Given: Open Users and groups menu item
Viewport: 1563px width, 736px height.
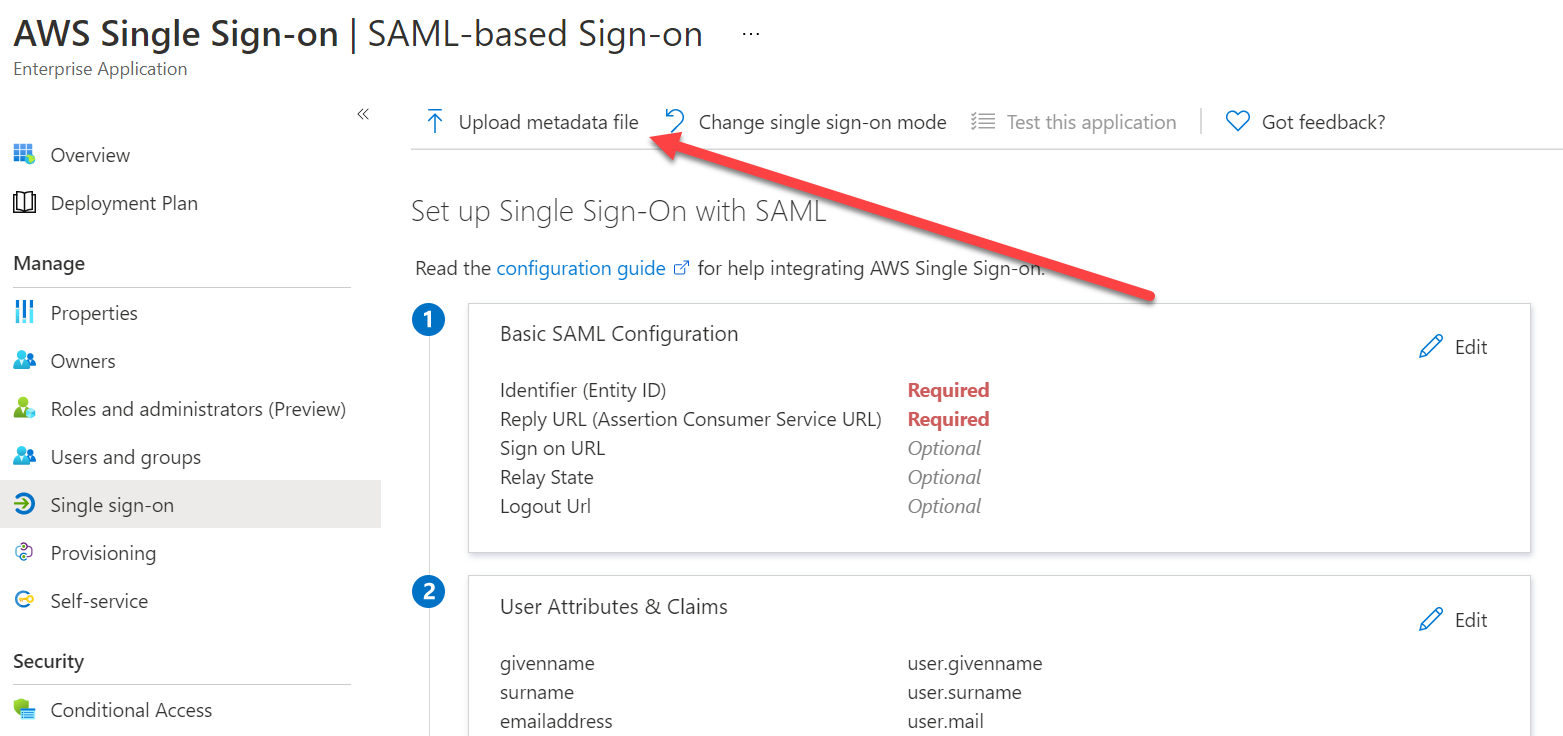Looking at the screenshot, I should (x=125, y=457).
